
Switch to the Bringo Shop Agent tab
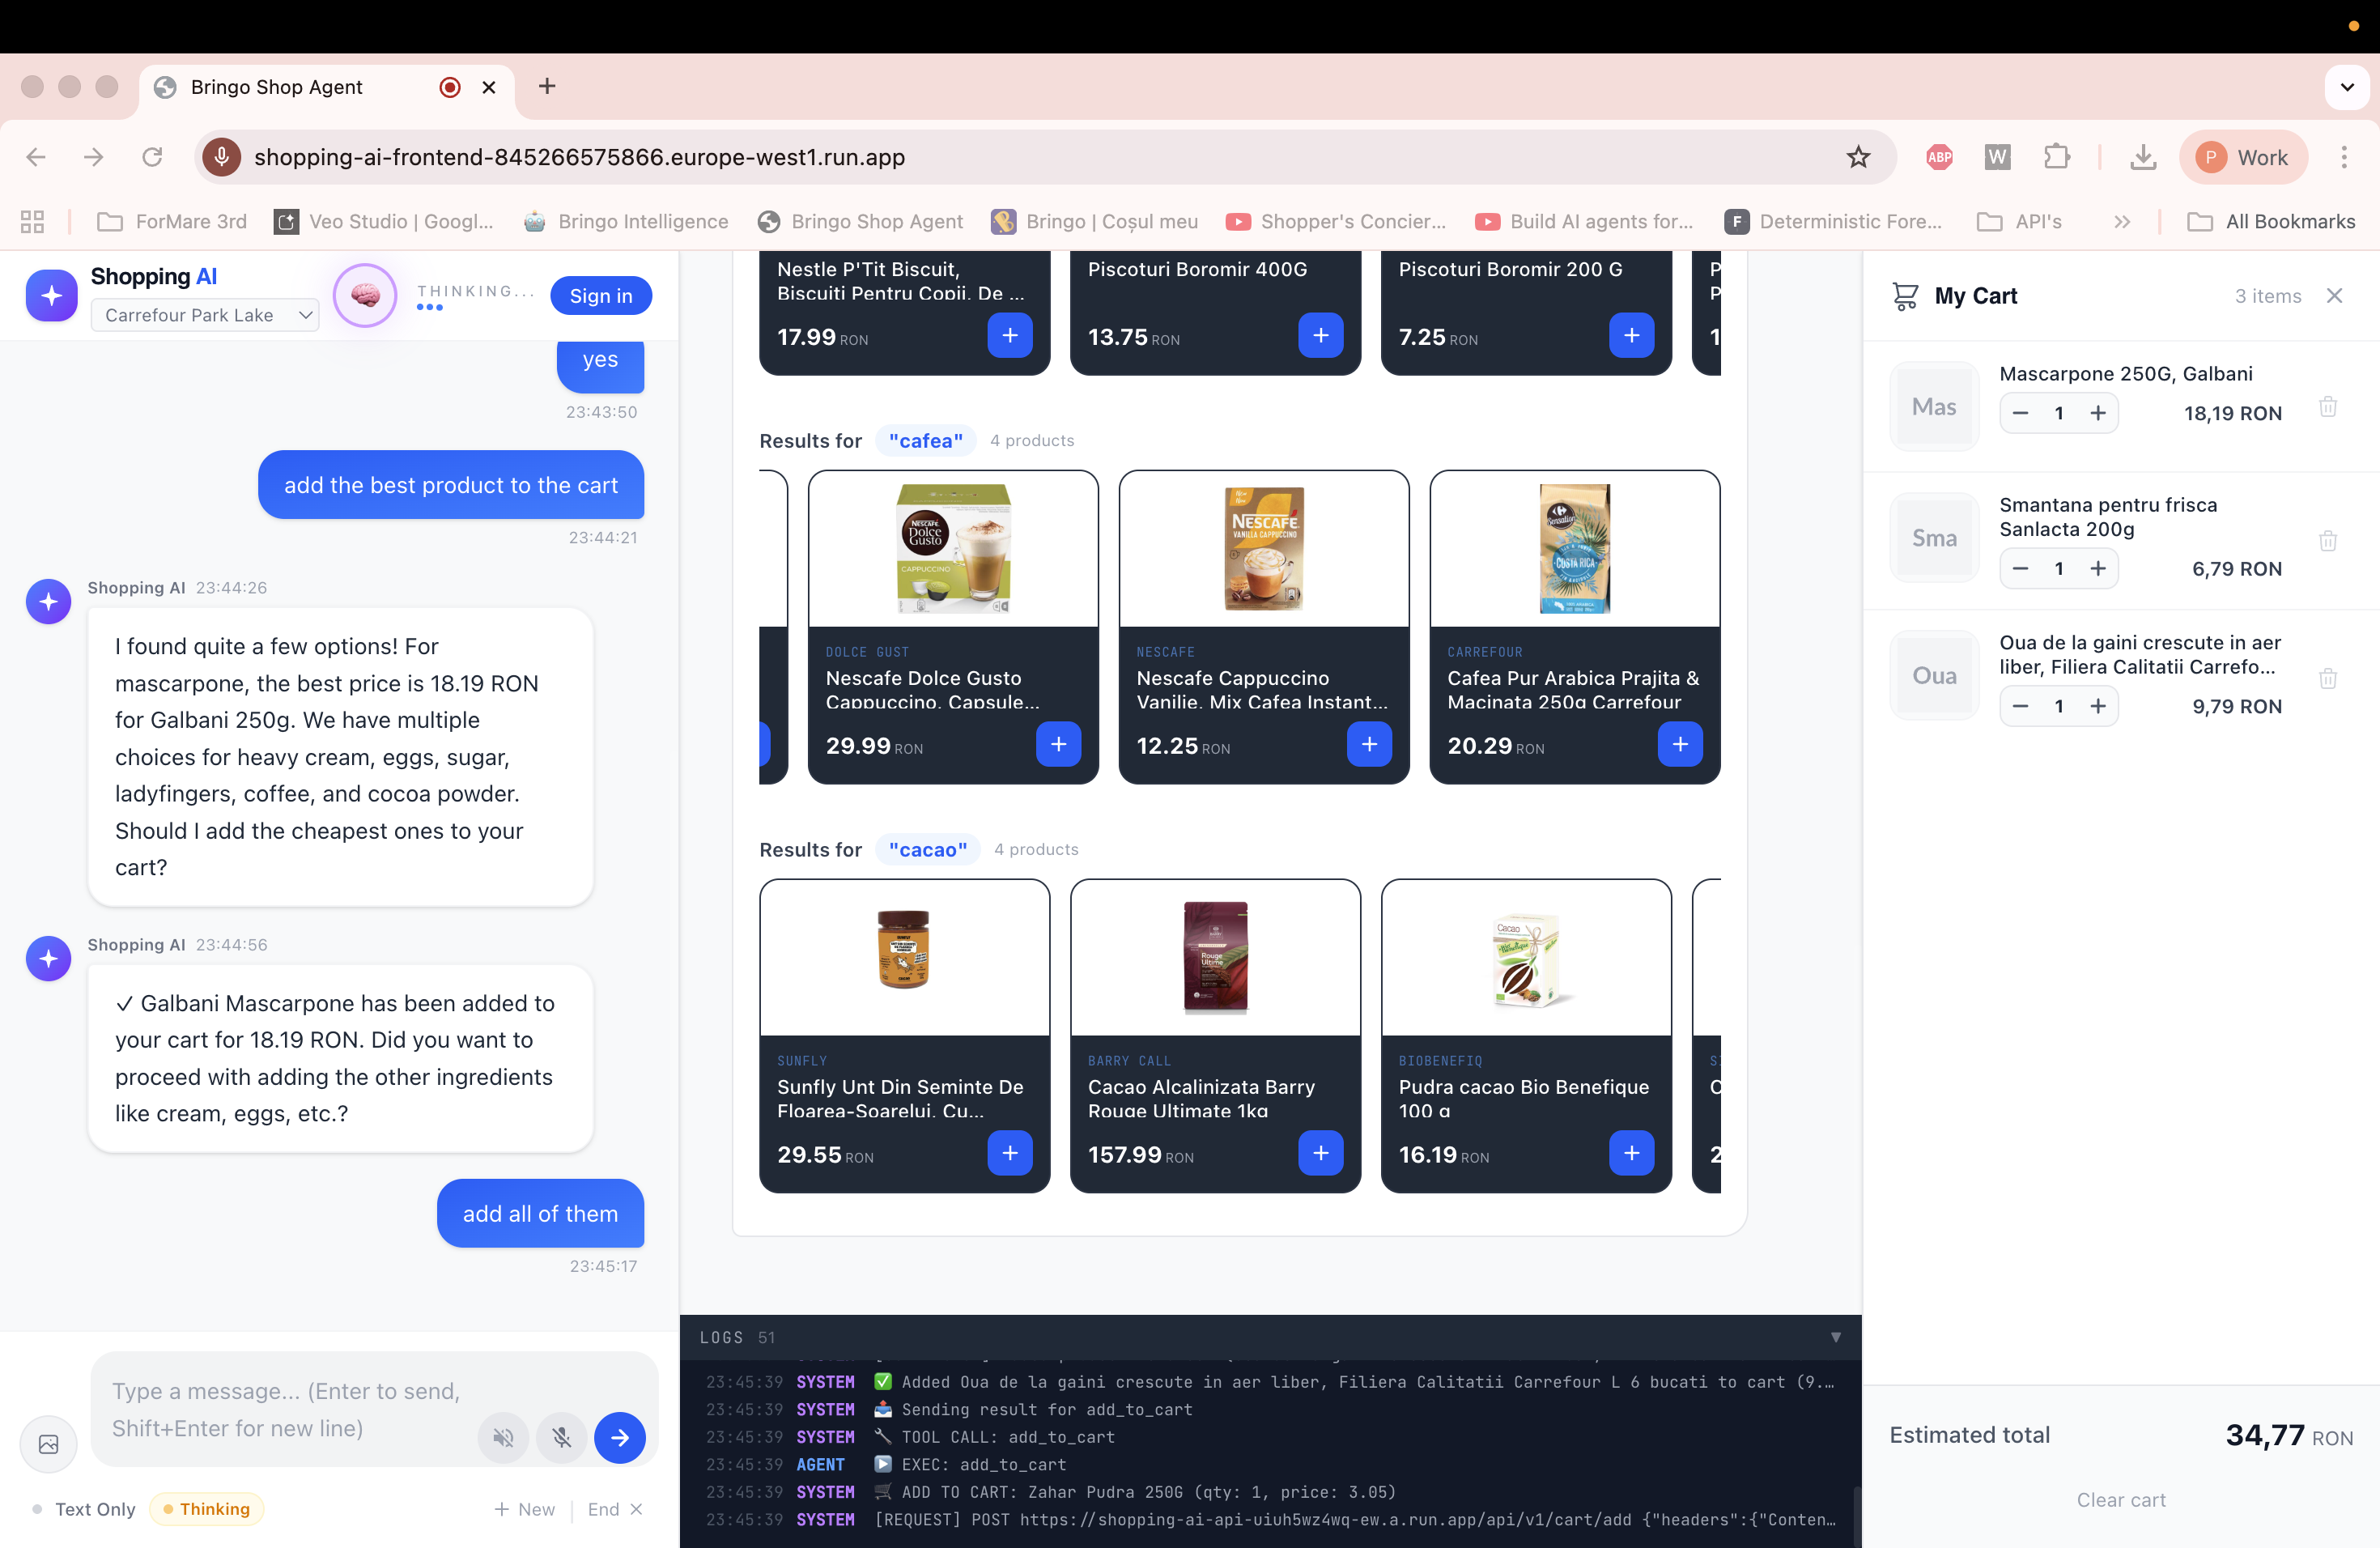point(277,87)
